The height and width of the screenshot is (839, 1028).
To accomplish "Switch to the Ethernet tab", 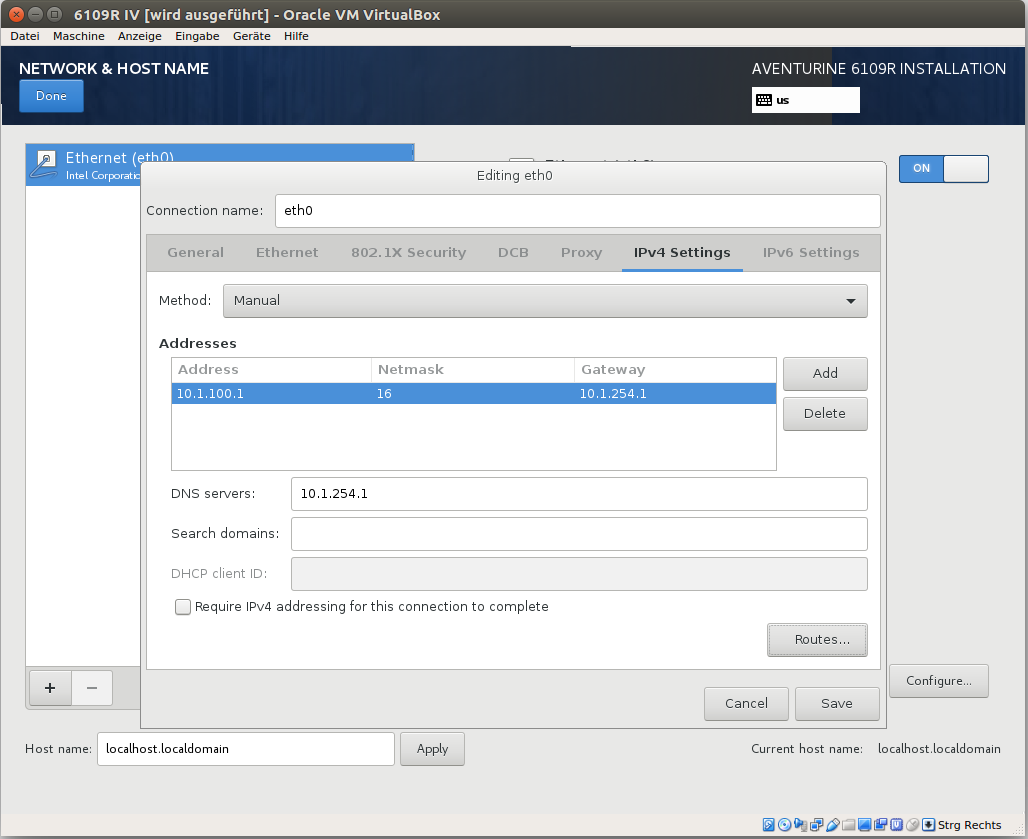I will click(287, 253).
